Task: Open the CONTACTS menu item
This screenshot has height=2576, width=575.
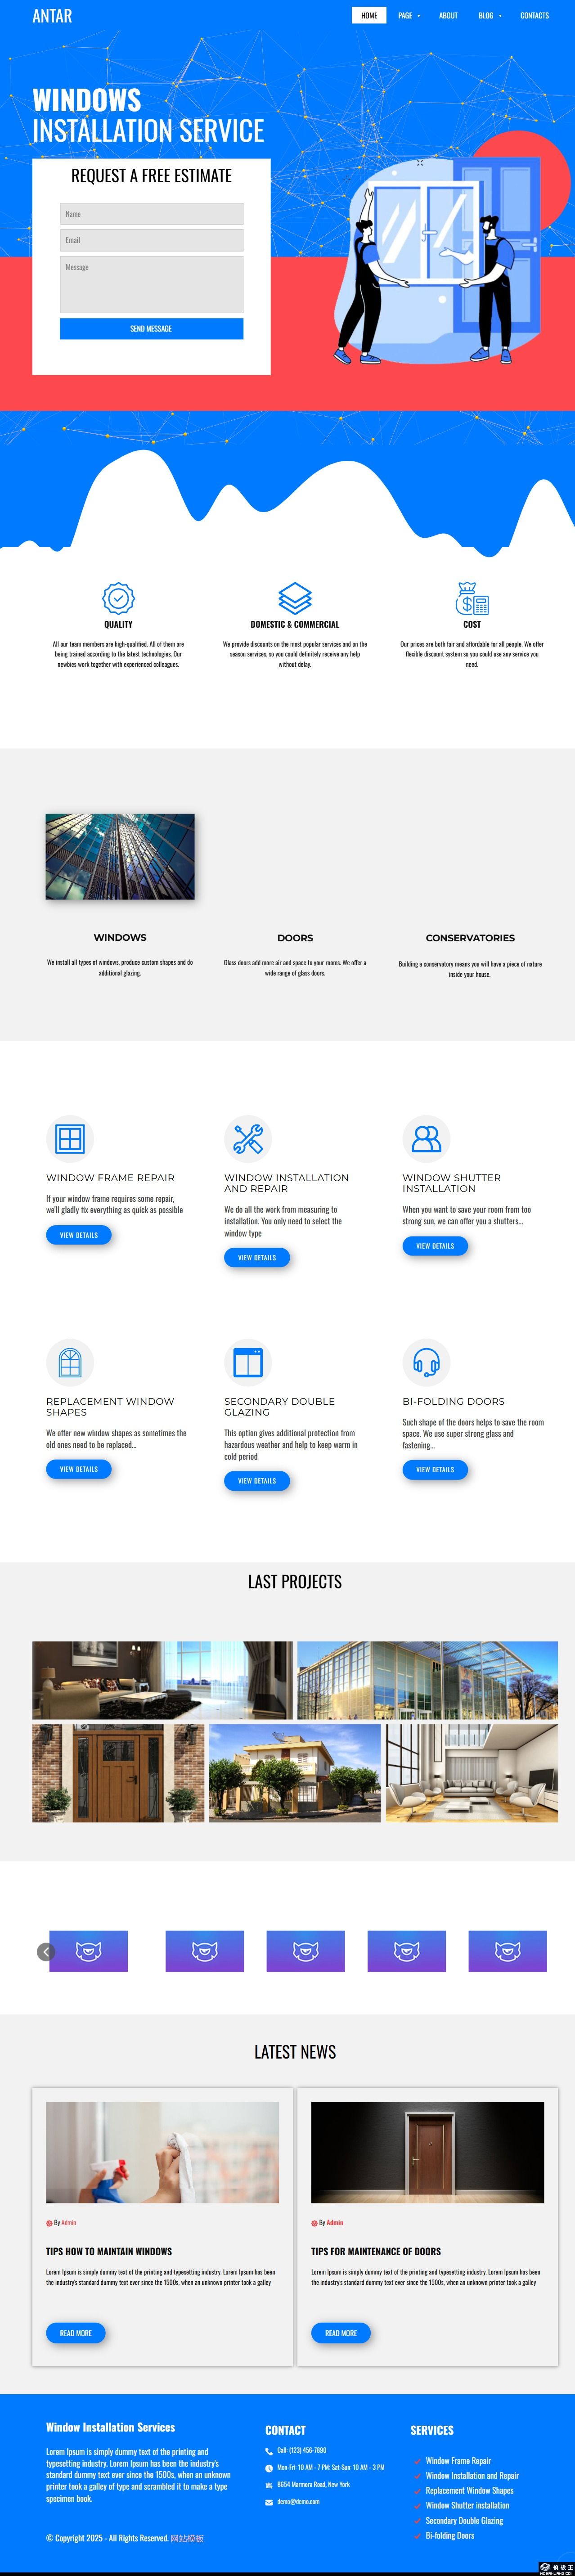Action: 534,15
